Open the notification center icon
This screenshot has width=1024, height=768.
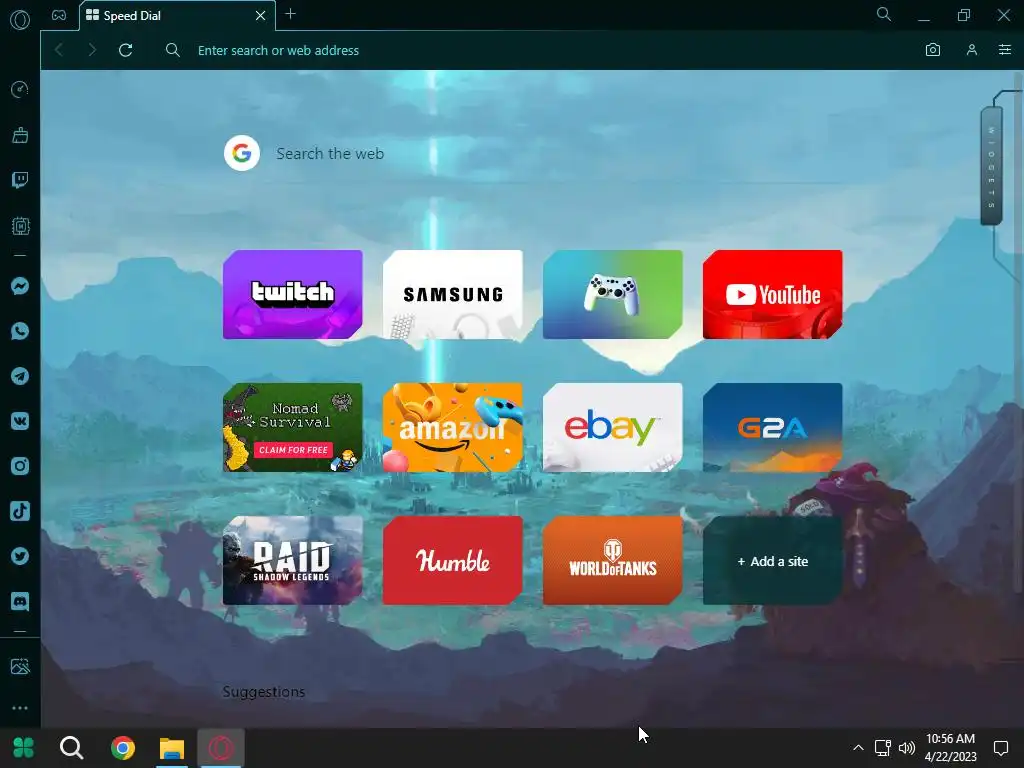[1000, 748]
